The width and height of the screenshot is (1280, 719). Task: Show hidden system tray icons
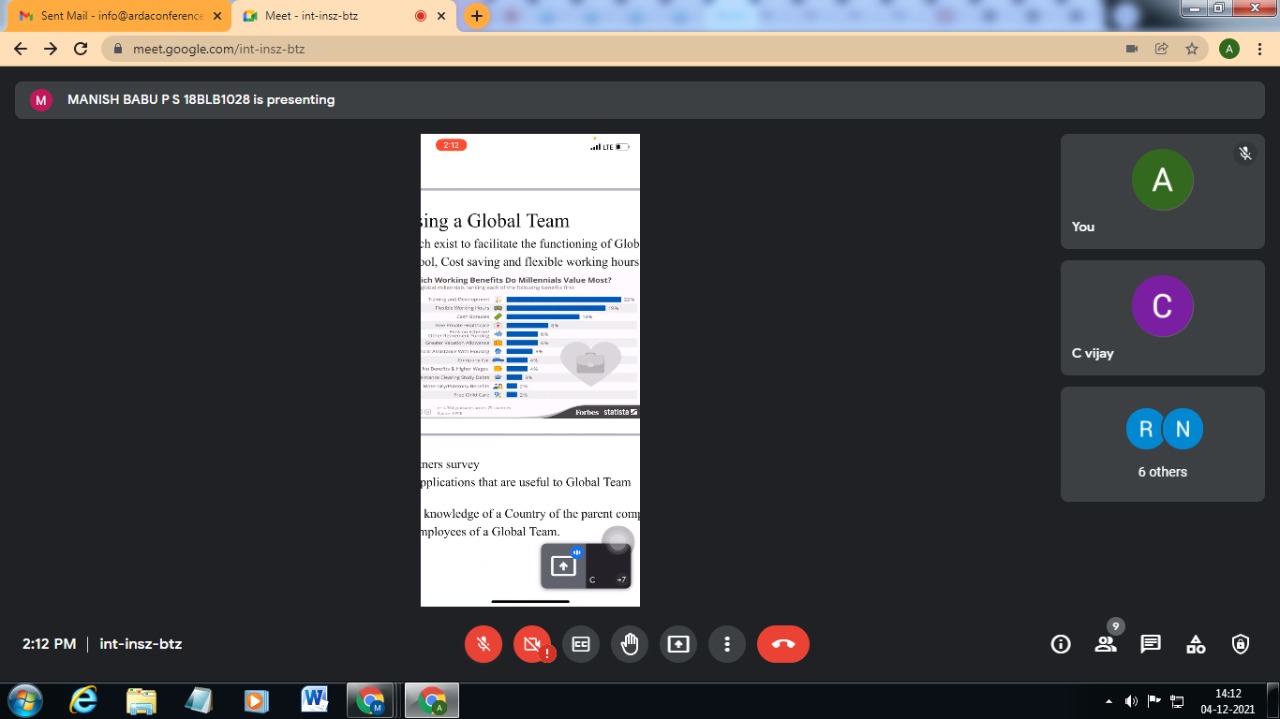[1108, 701]
